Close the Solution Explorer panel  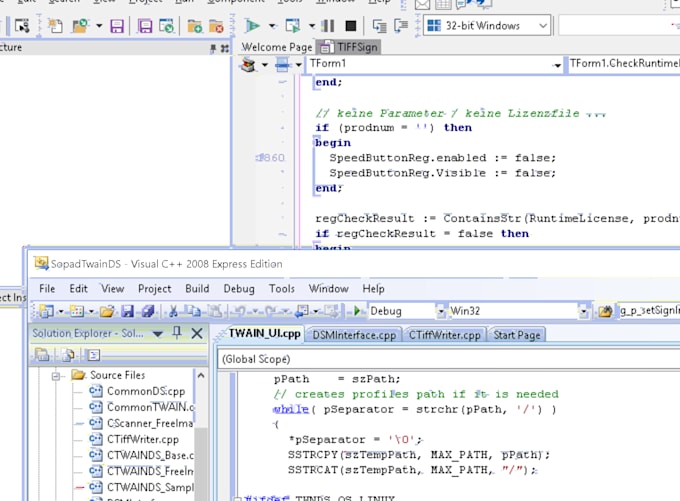[x=197, y=333]
